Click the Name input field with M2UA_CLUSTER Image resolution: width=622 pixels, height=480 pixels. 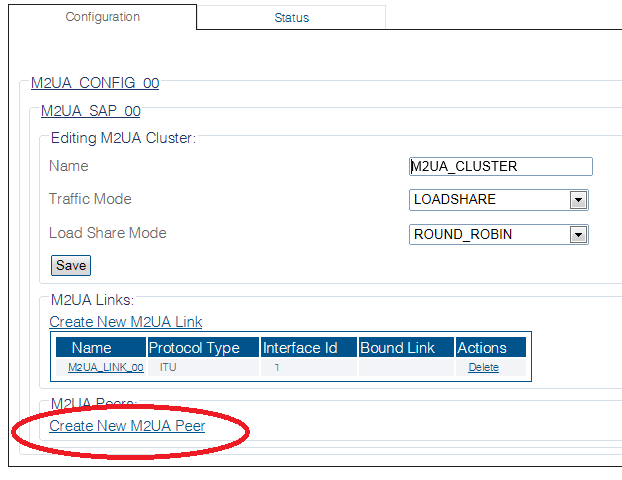(x=501, y=166)
